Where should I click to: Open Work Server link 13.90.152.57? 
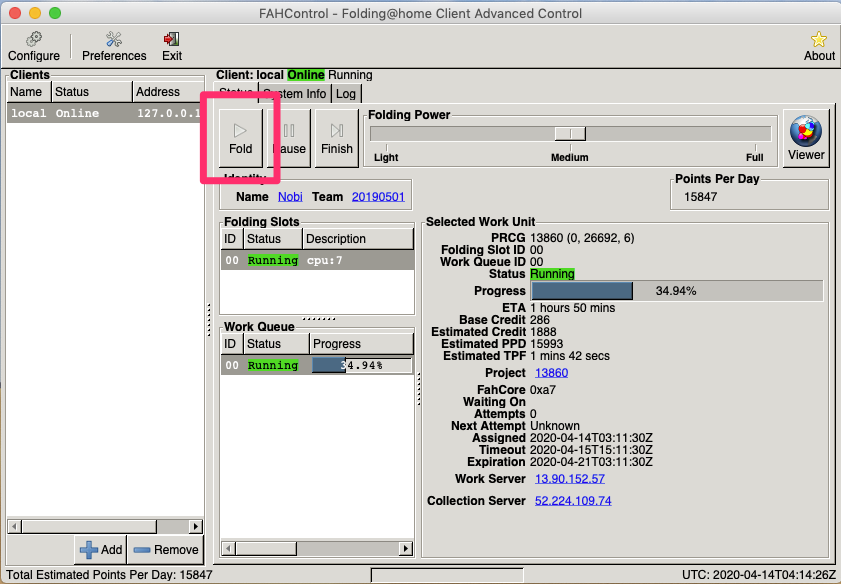pyautogui.click(x=570, y=479)
